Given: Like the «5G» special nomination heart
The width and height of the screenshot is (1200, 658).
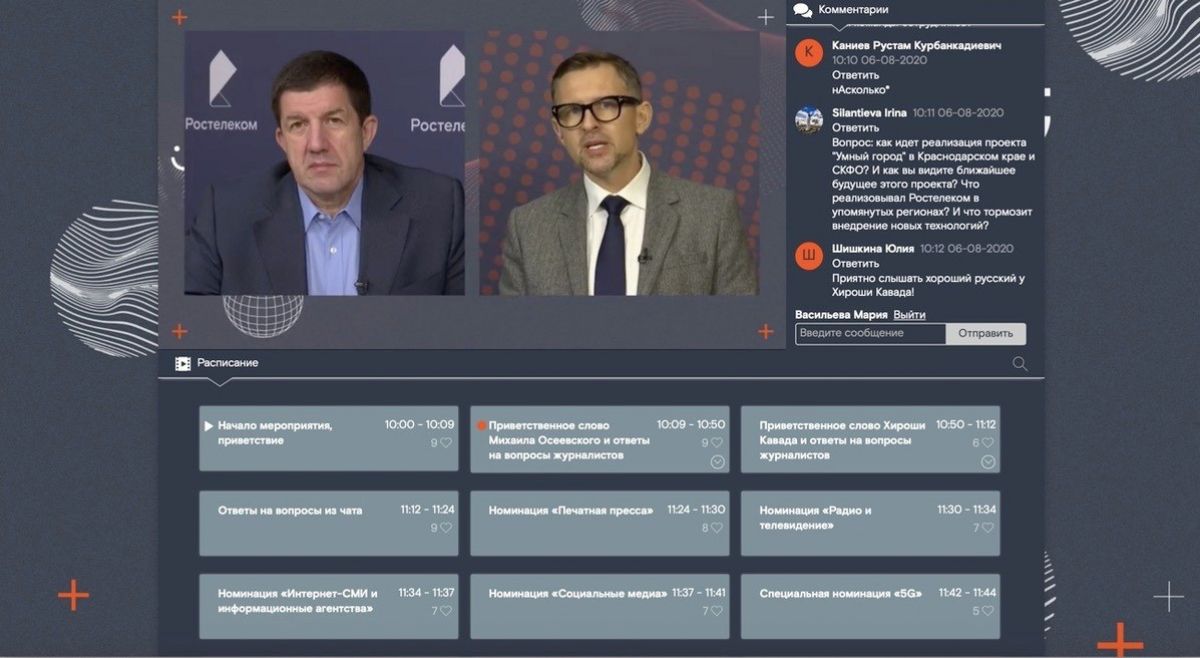Looking at the screenshot, I should tap(988, 611).
